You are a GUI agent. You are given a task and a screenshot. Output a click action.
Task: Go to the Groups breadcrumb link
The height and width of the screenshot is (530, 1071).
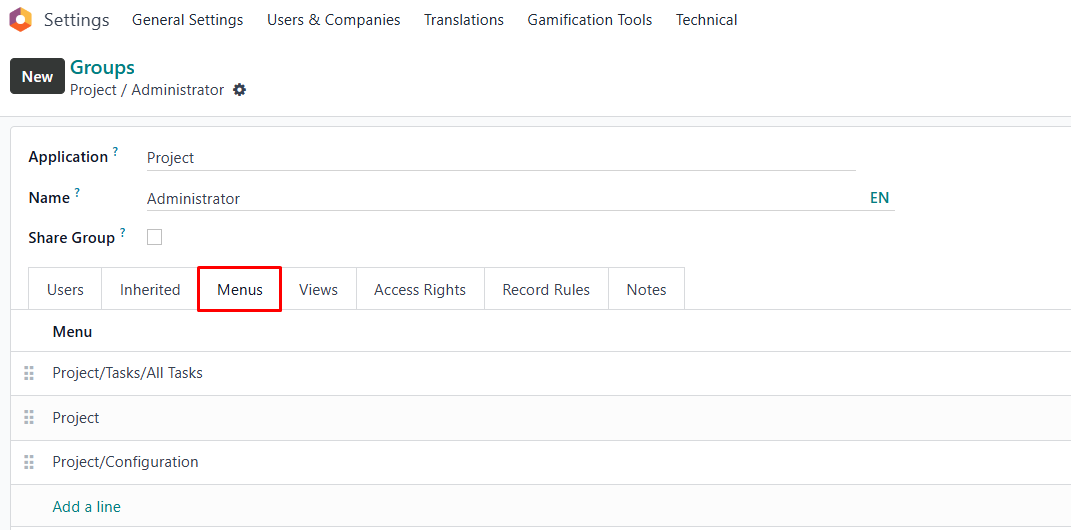(102, 68)
